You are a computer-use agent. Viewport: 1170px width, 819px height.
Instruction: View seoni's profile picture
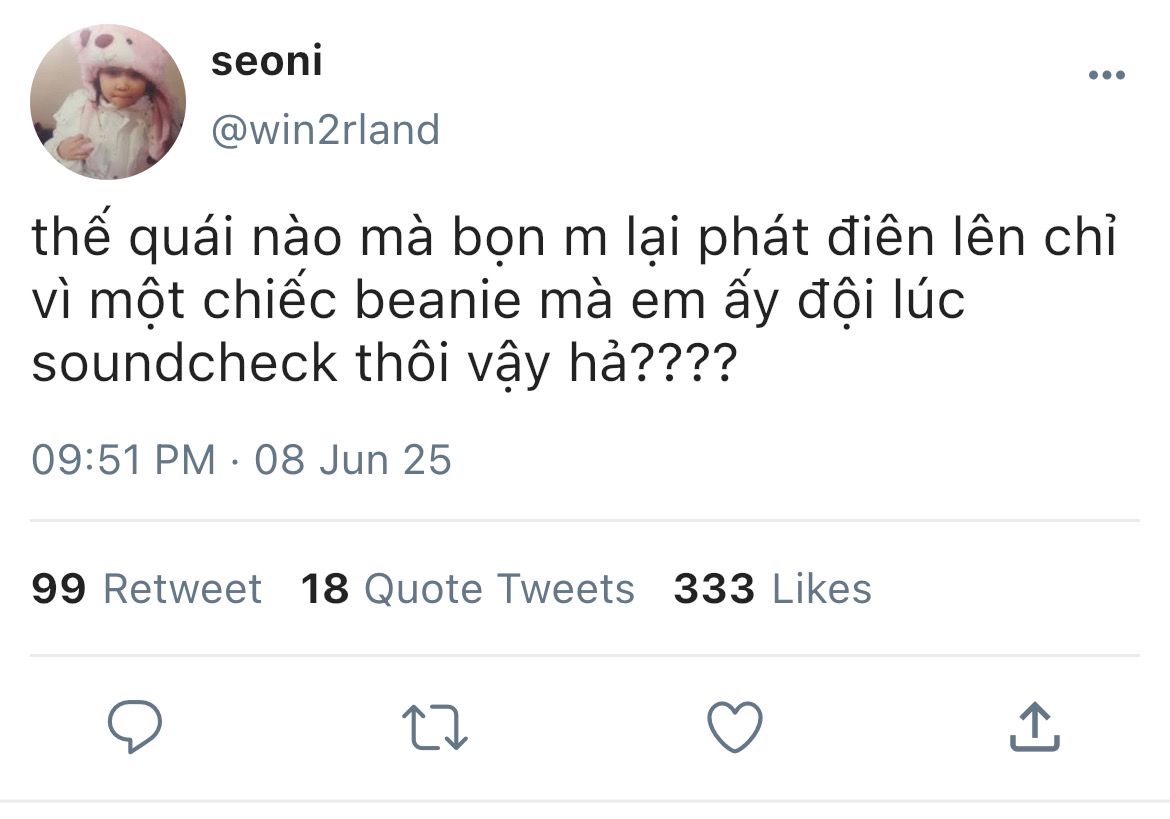tap(108, 102)
